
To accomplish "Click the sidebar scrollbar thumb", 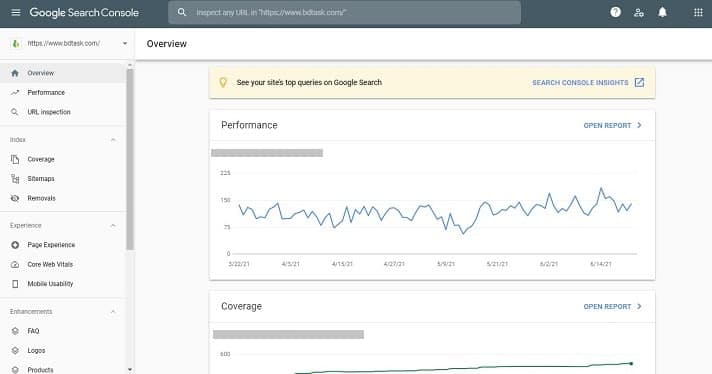I will [x=130, y=159].
